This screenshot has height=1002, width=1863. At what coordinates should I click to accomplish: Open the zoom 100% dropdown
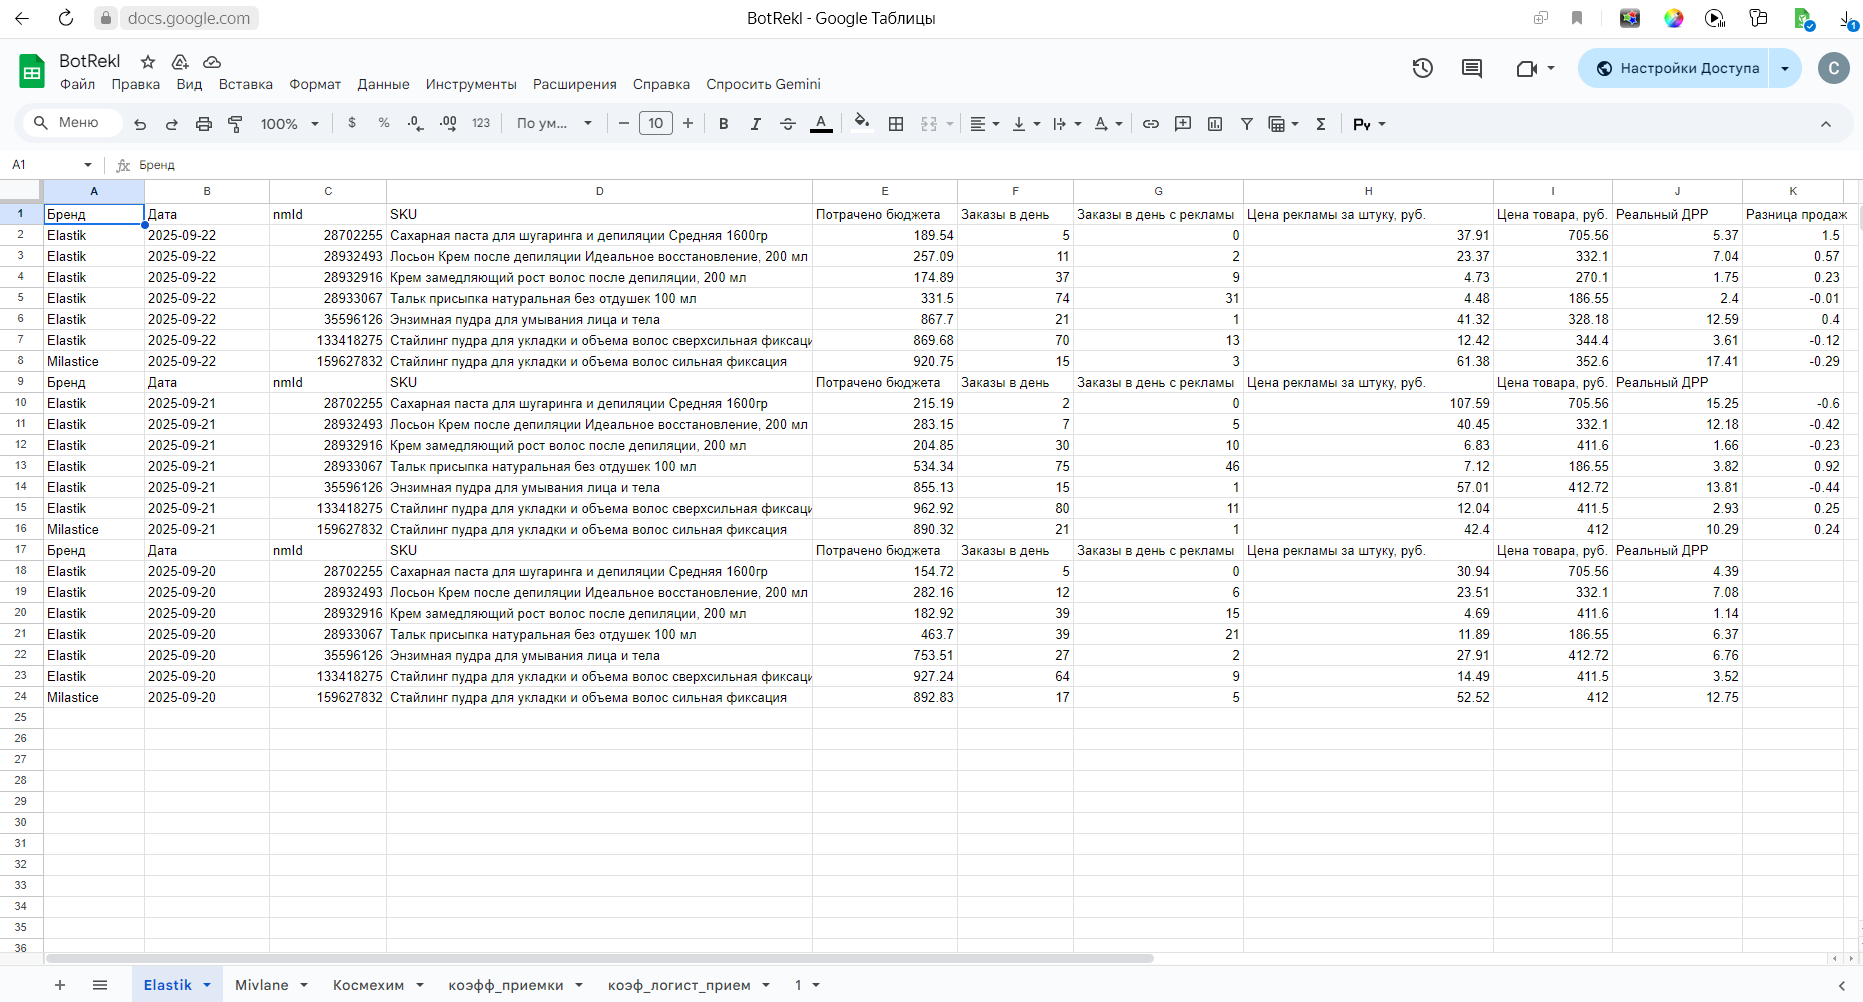(x=290, y=124)
